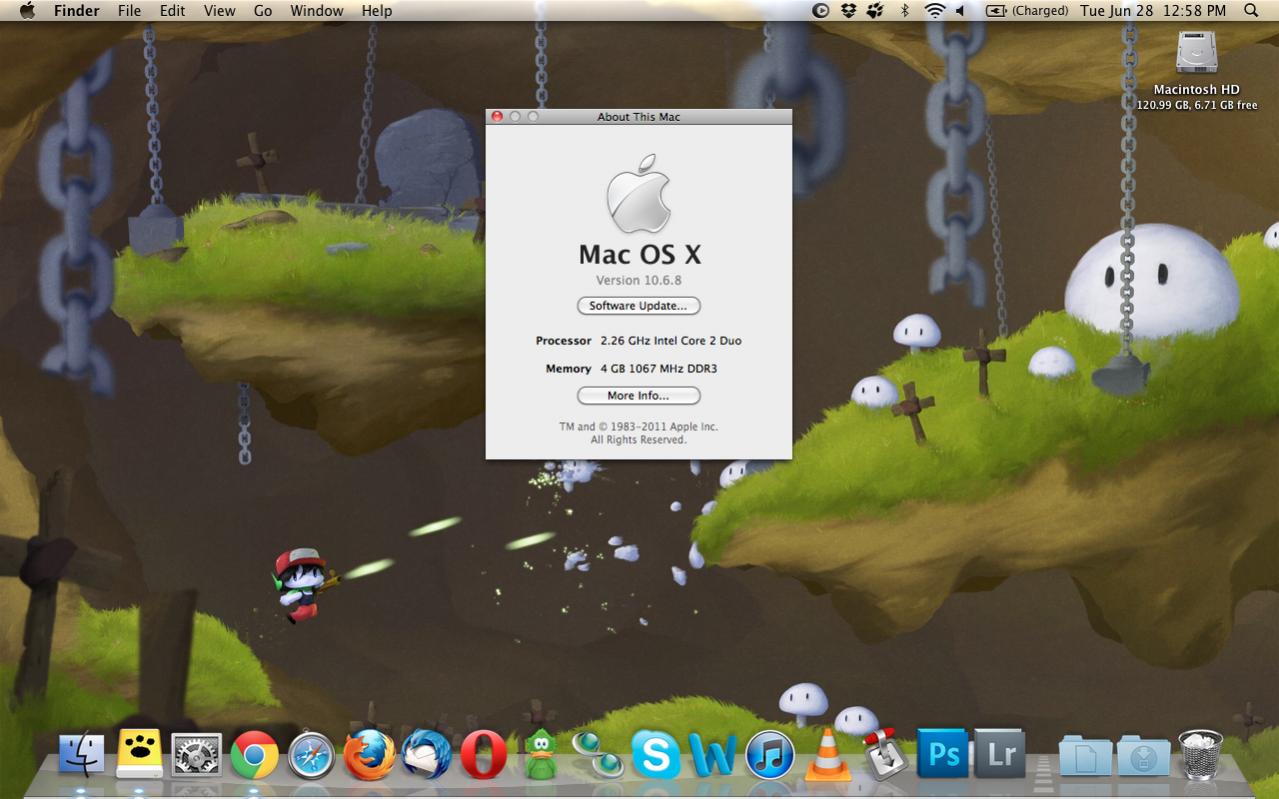The image size is (1279, 799).
Task: Click the Mac OS X heading
Action: [639, 253]
